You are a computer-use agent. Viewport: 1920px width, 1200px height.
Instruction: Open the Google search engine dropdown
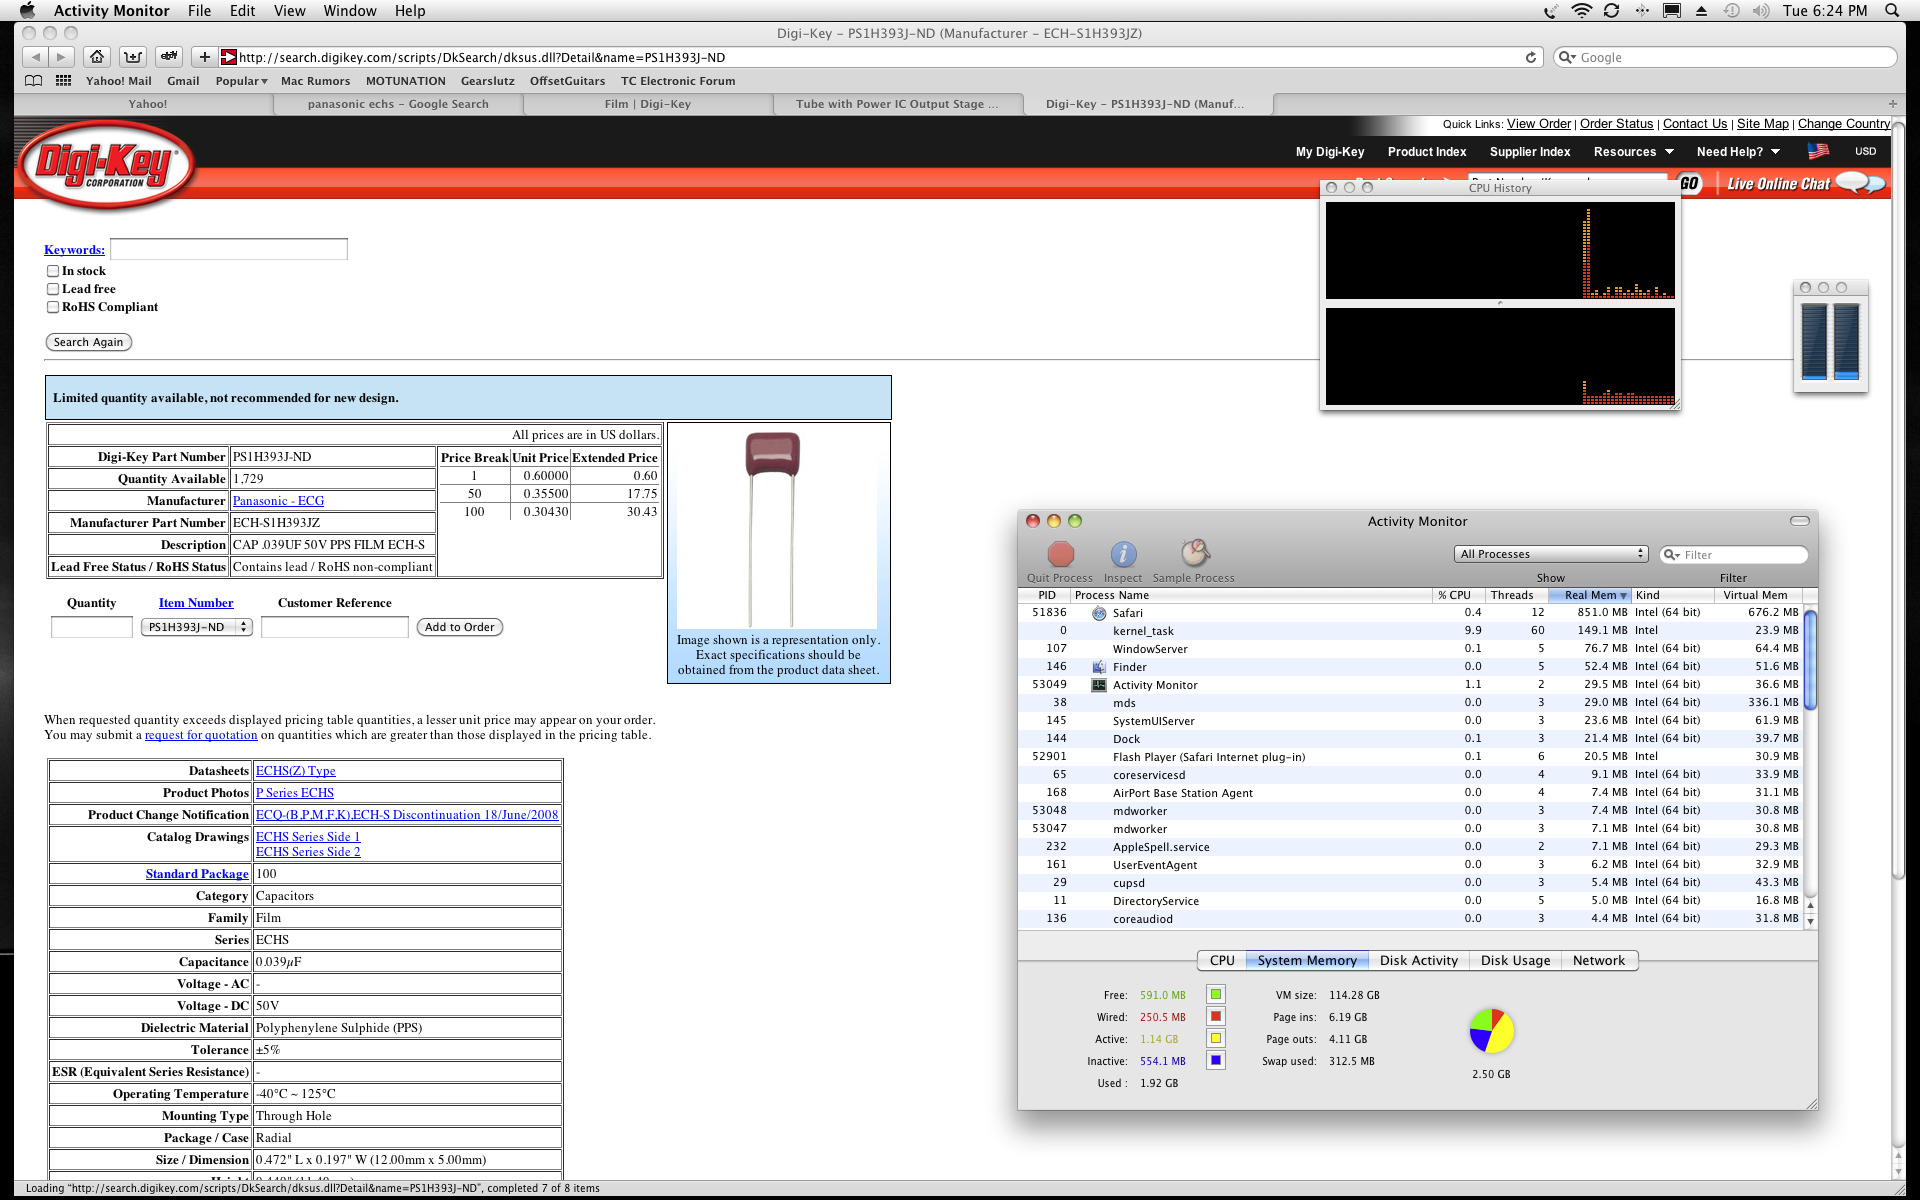[1567, 58]
